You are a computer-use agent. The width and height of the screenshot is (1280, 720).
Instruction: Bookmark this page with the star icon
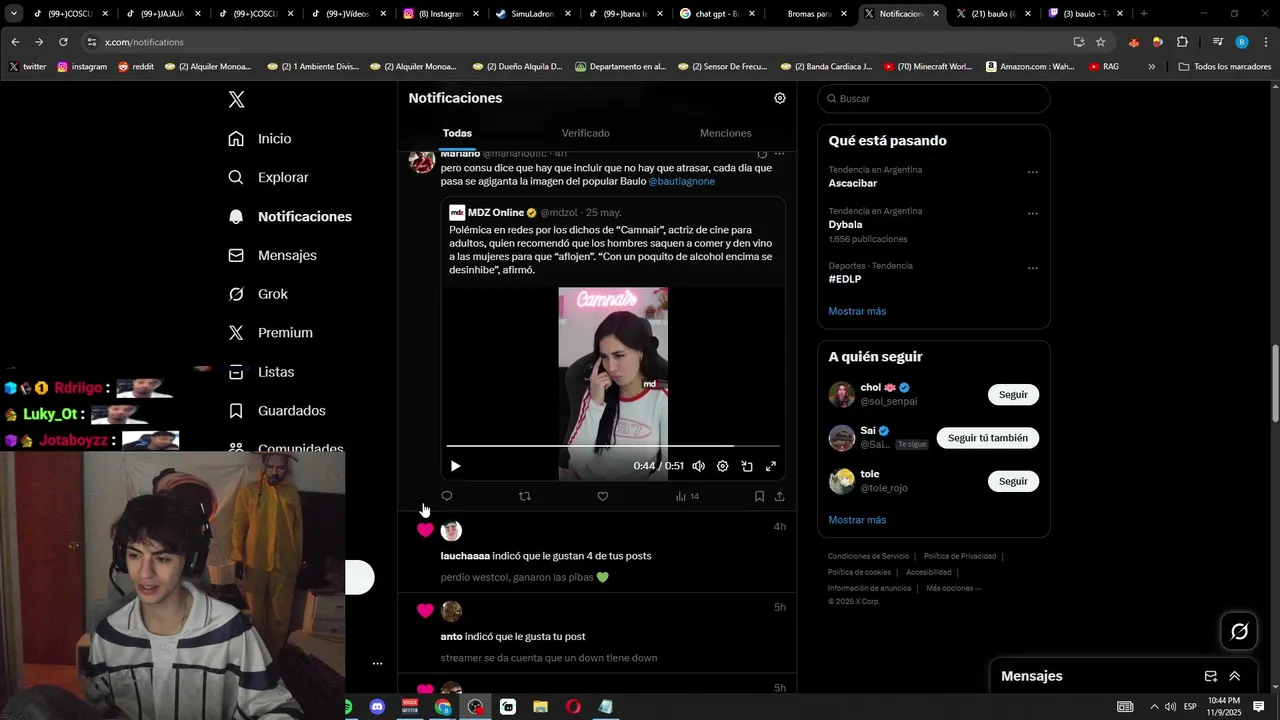tap(1100, 42)
